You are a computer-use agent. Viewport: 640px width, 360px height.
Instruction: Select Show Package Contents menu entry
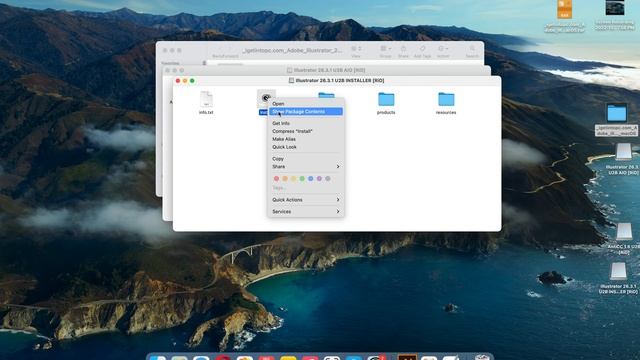tap(305, 111)
